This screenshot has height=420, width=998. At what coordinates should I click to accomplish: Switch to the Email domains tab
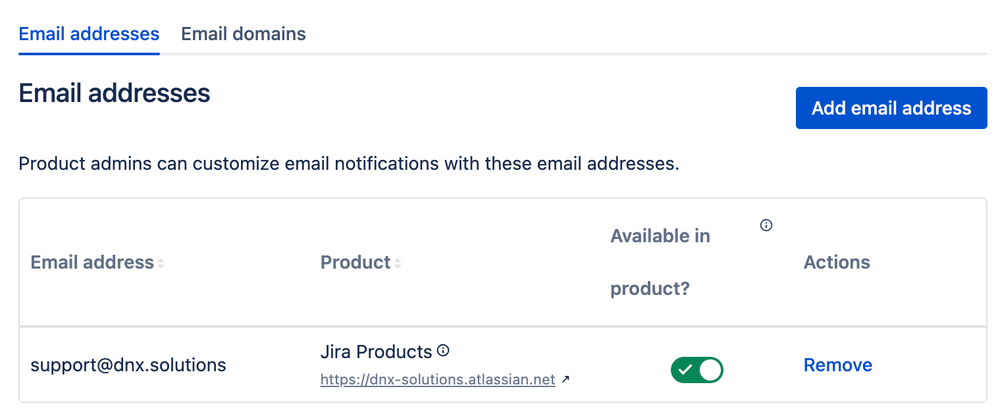[243, 34]
